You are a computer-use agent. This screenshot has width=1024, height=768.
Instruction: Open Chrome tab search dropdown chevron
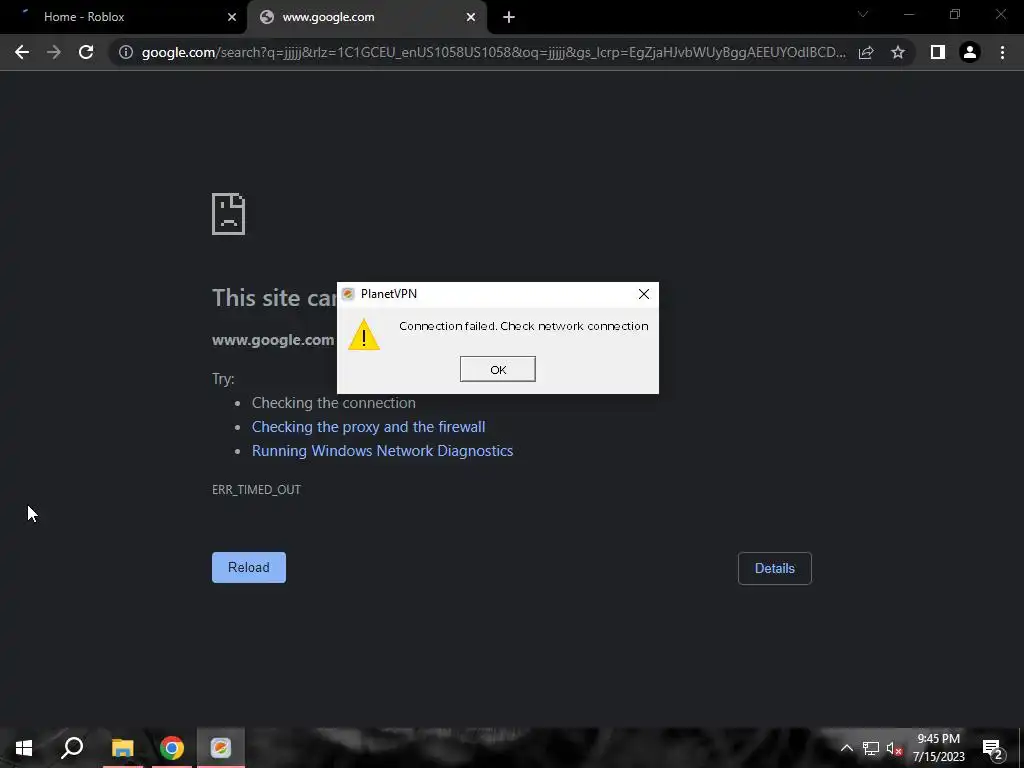(x=863, y=14)
